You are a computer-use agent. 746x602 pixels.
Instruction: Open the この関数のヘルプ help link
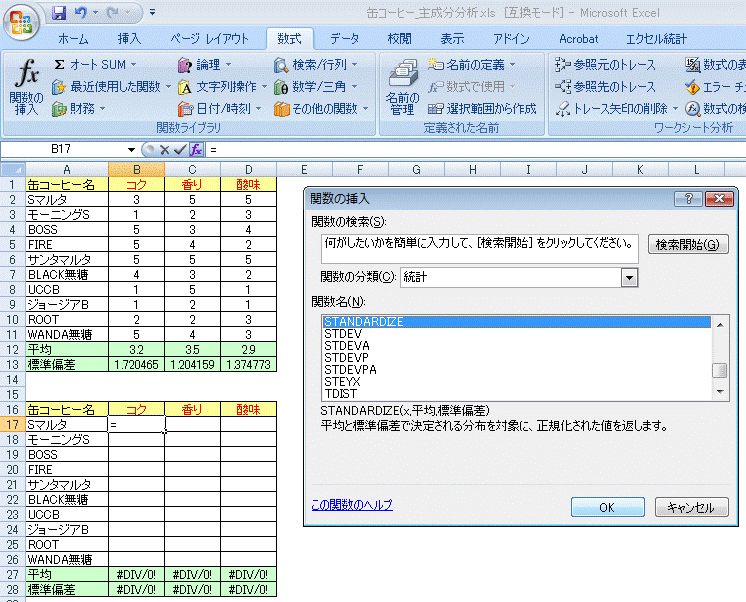[352, 505]
